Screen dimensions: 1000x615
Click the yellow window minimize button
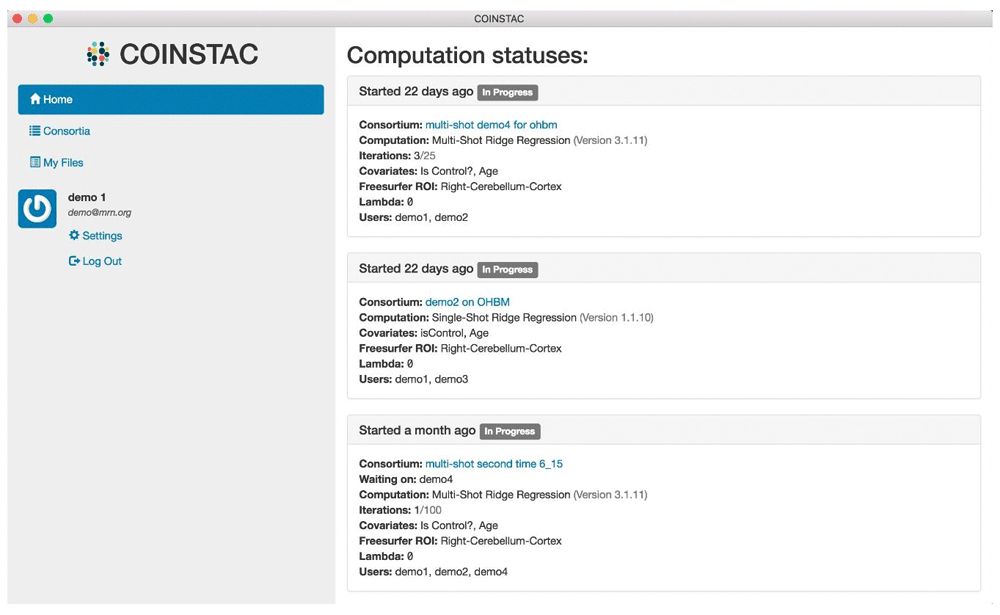[x=33, y=19]
